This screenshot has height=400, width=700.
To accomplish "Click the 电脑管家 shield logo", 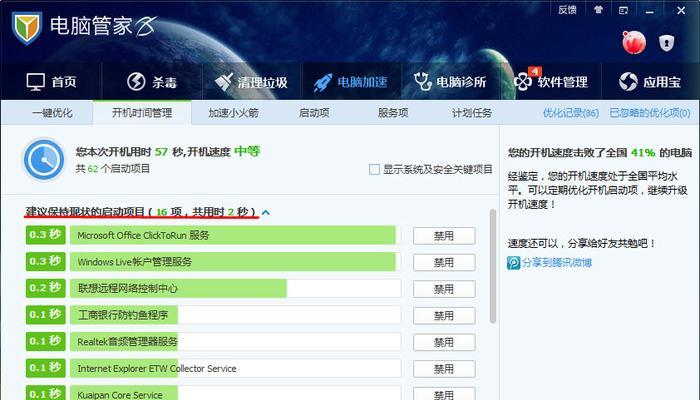I will click(x=27, y=28).
